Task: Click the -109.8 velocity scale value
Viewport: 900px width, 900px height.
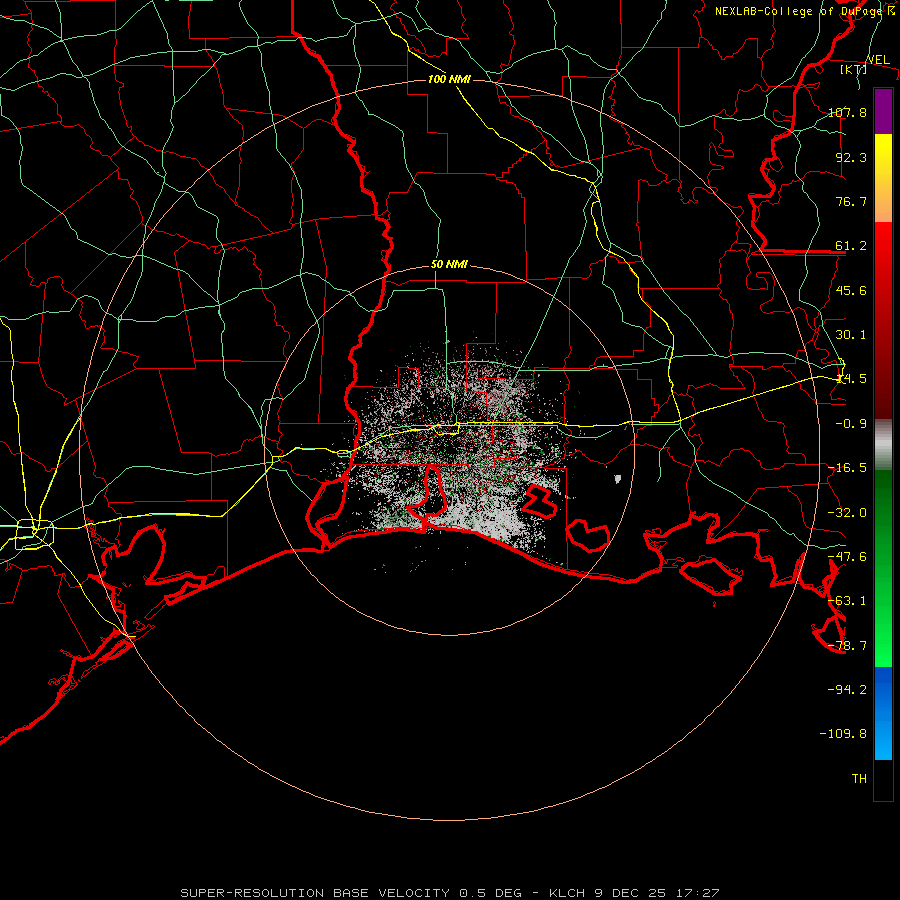Action: click(x=843, y=734)
